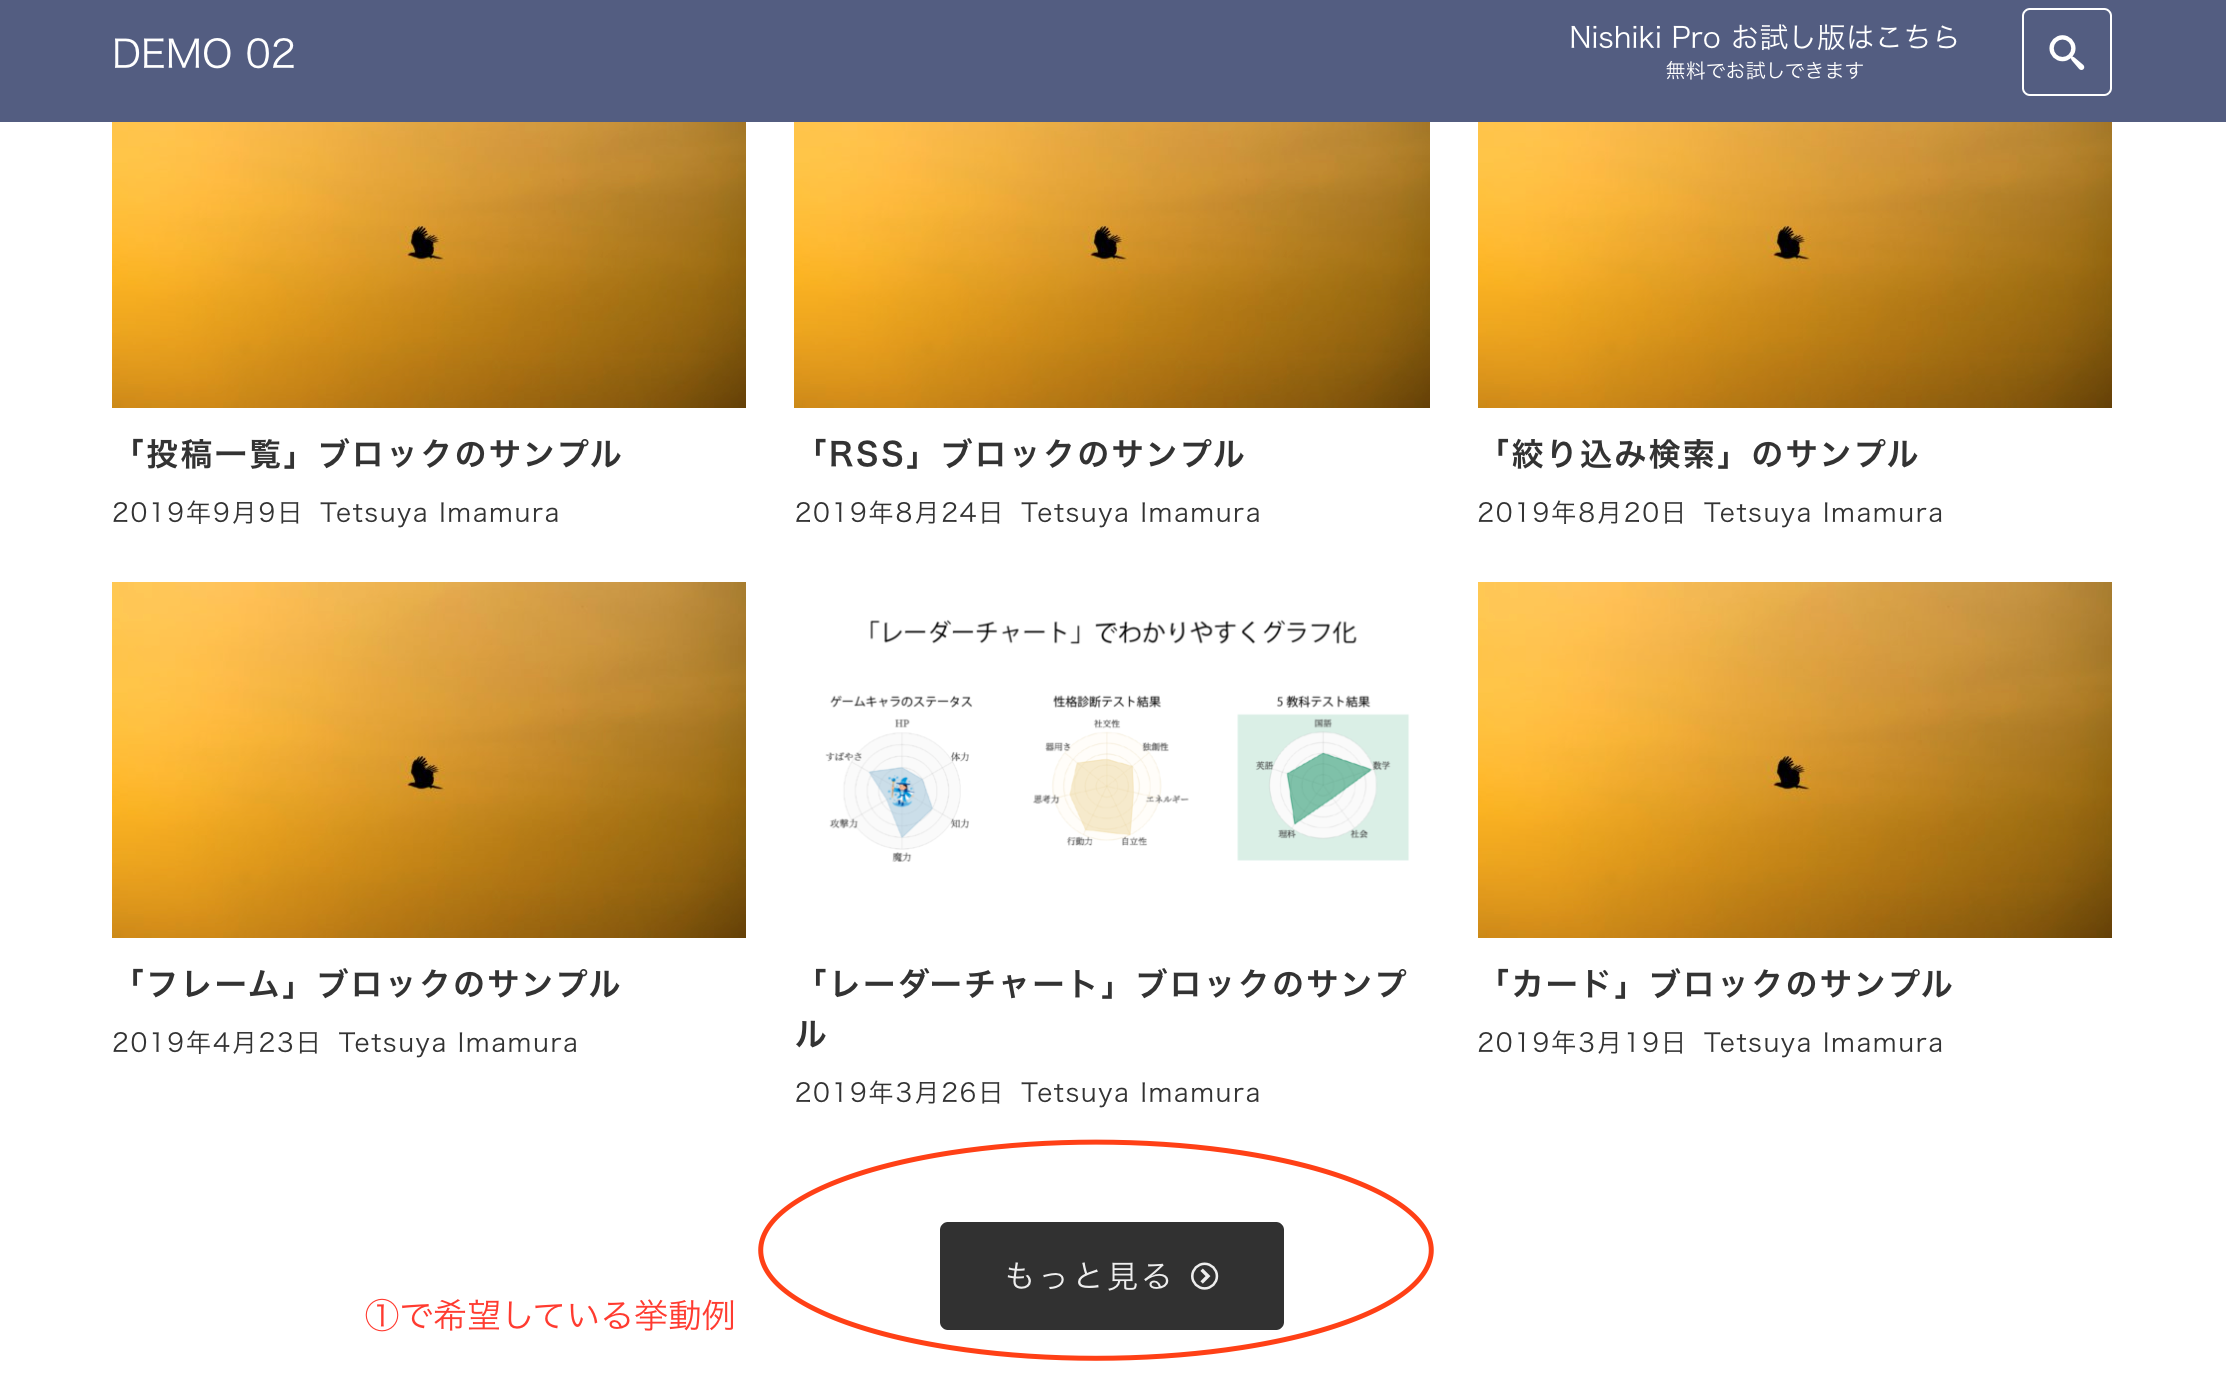Click the 2019年9月9日 date link

[206, 512]
